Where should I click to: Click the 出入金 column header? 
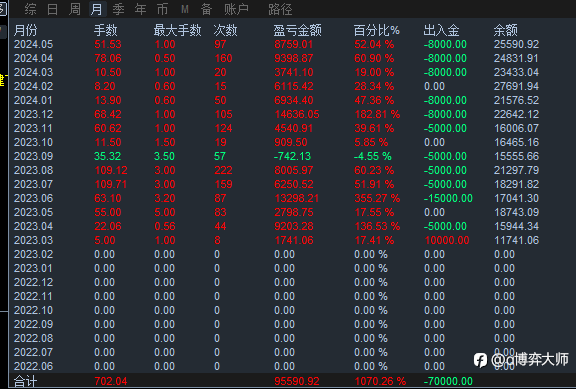point(441,30)
